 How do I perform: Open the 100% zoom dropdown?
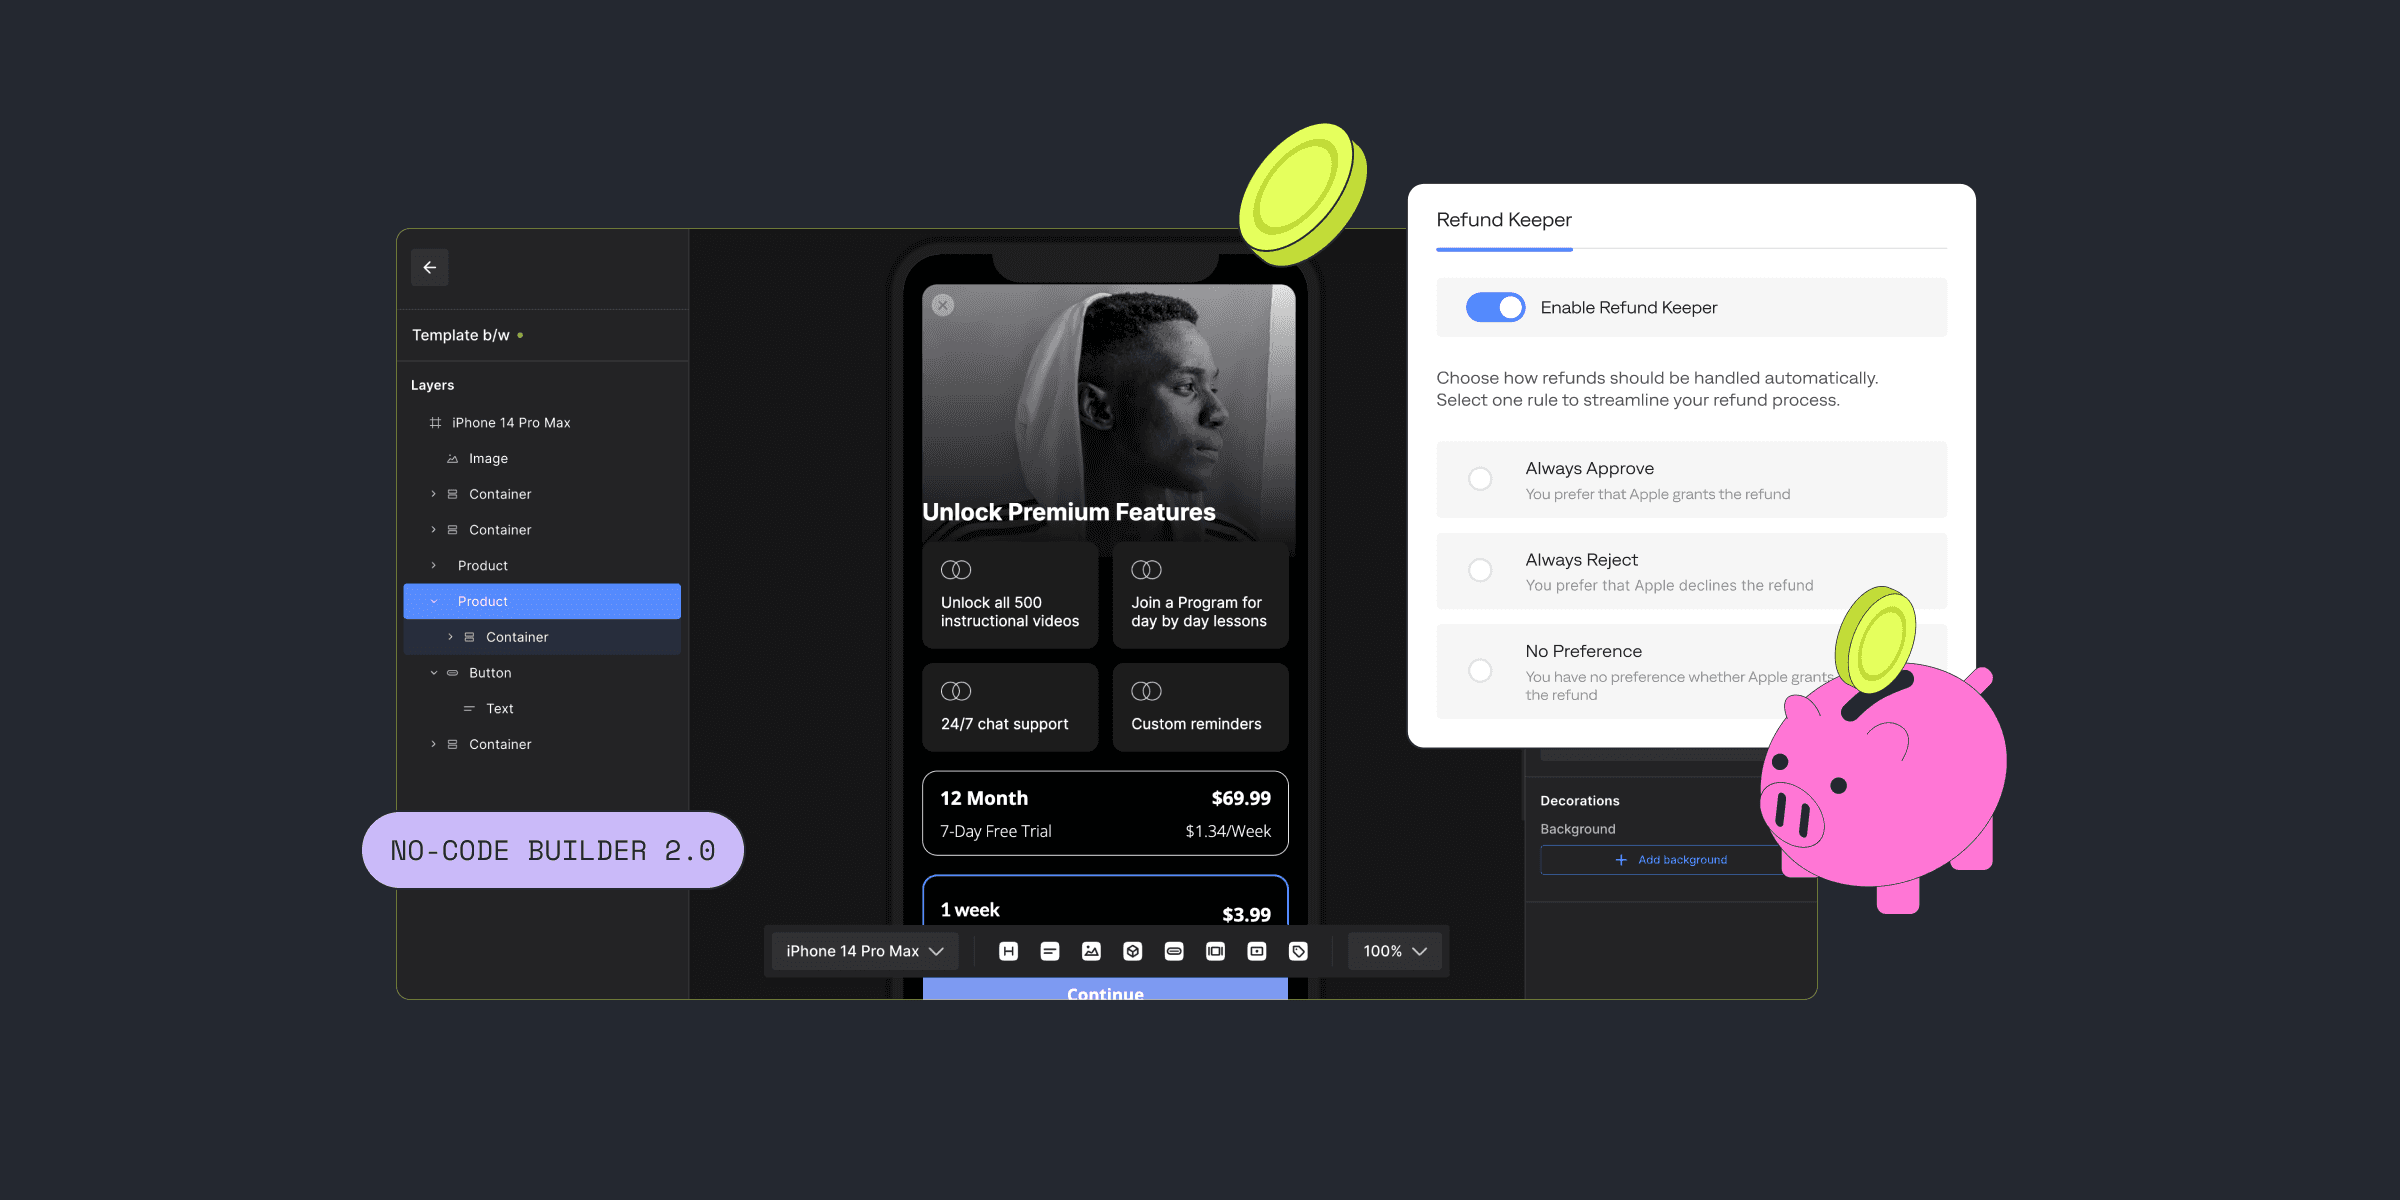1394,951
